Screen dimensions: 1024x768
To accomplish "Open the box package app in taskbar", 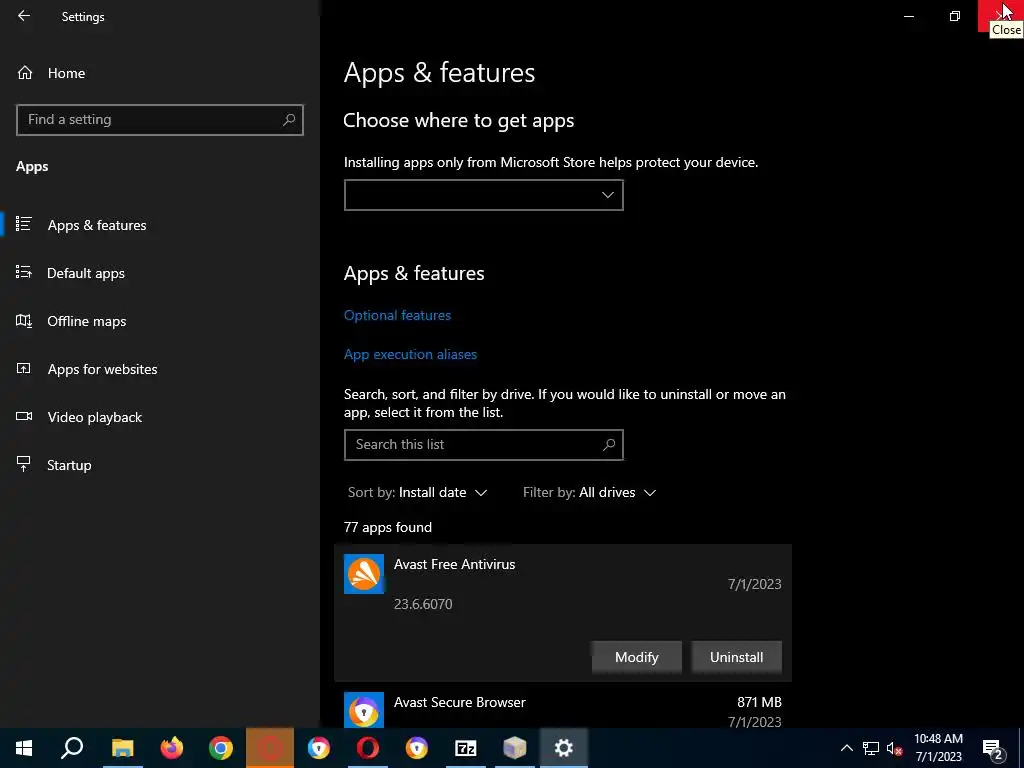I will [515, 748].
